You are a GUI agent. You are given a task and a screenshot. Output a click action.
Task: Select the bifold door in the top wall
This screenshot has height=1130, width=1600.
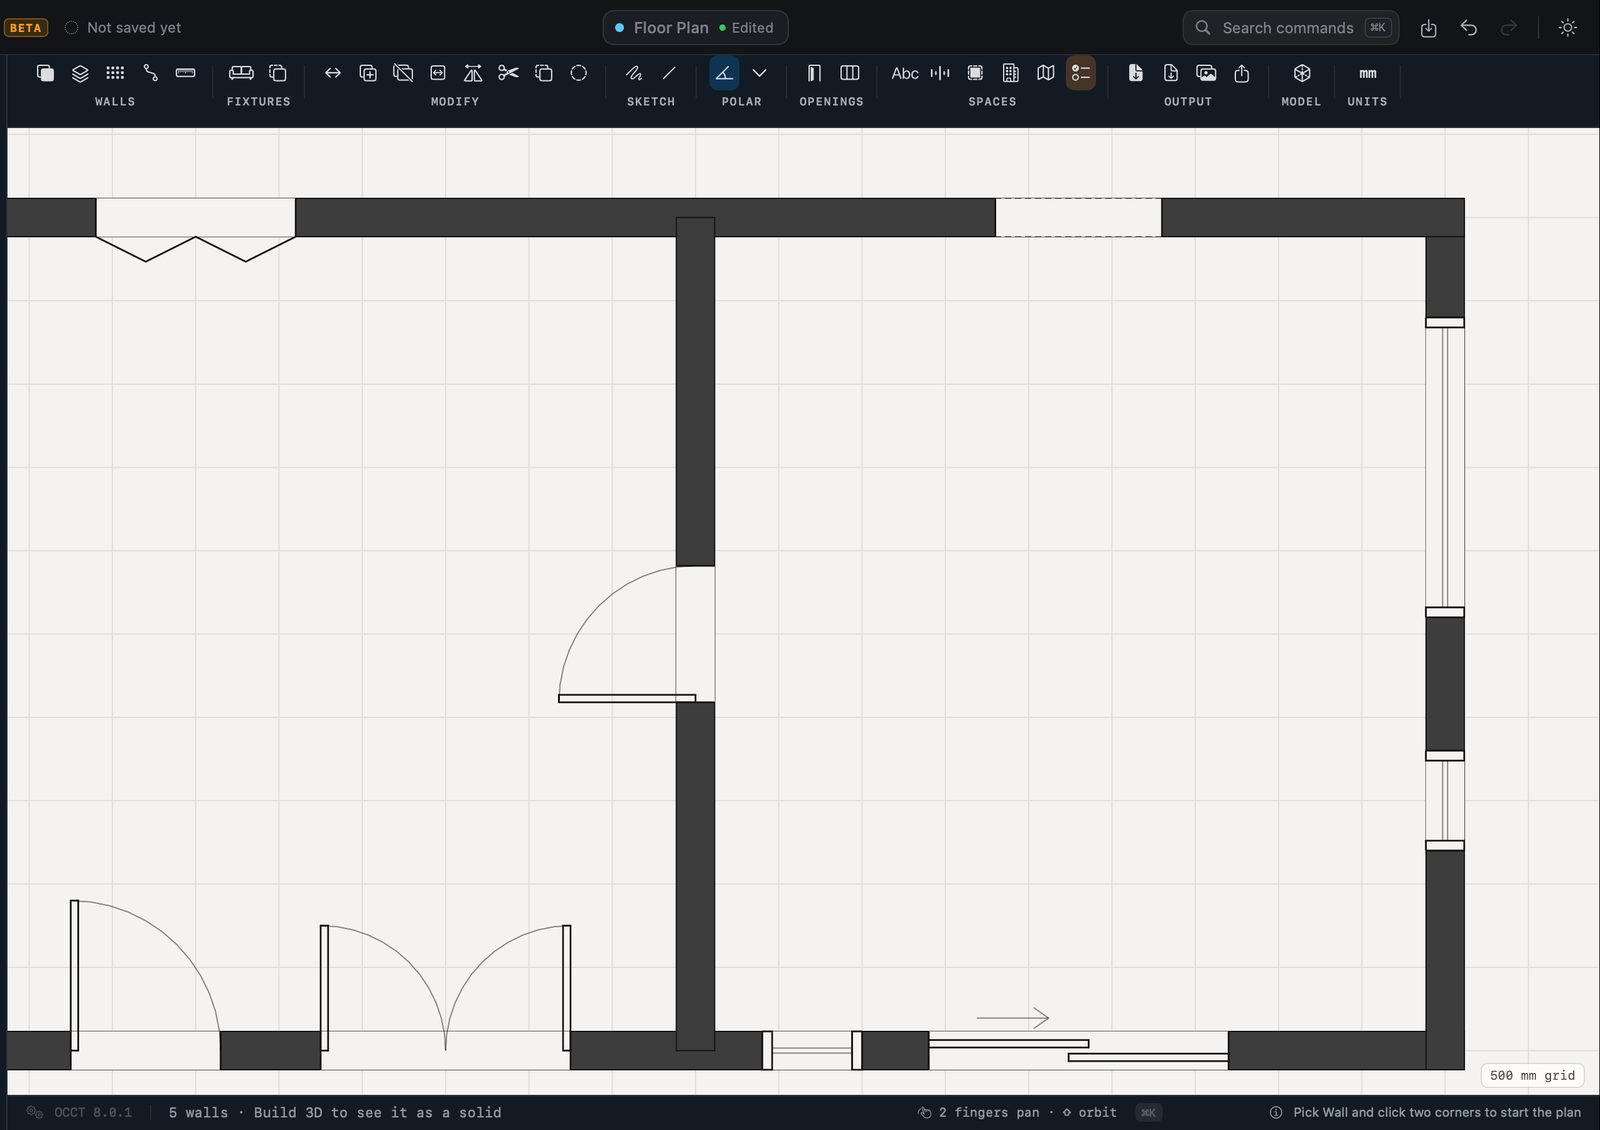tap(196, 230)
